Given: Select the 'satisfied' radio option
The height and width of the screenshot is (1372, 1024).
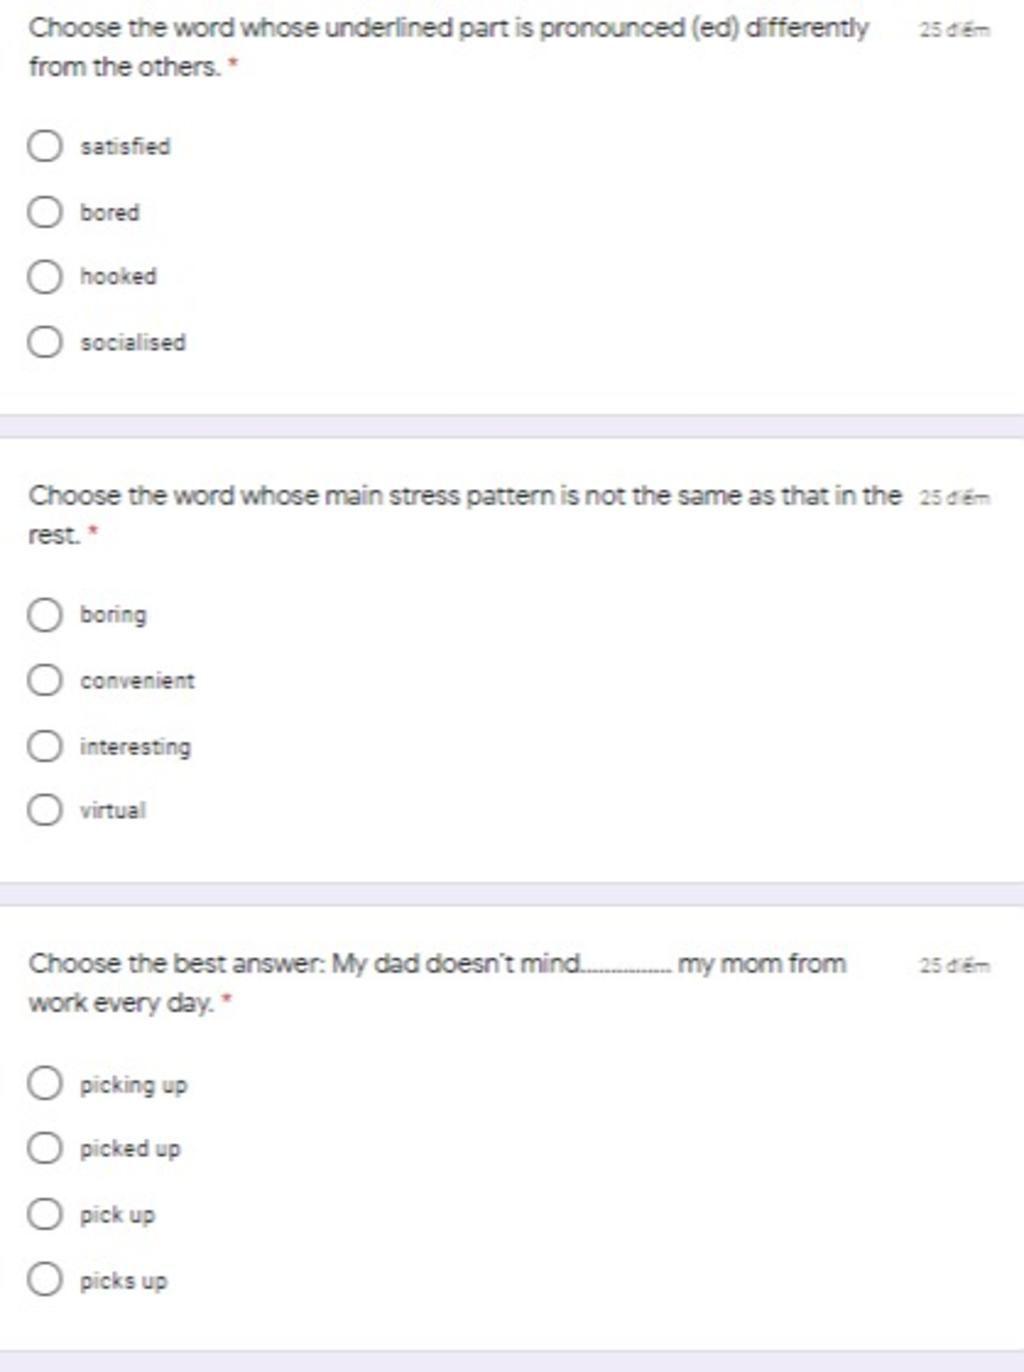Looking at the screenshot, I should pyautogui.click(x=44, y=146).
